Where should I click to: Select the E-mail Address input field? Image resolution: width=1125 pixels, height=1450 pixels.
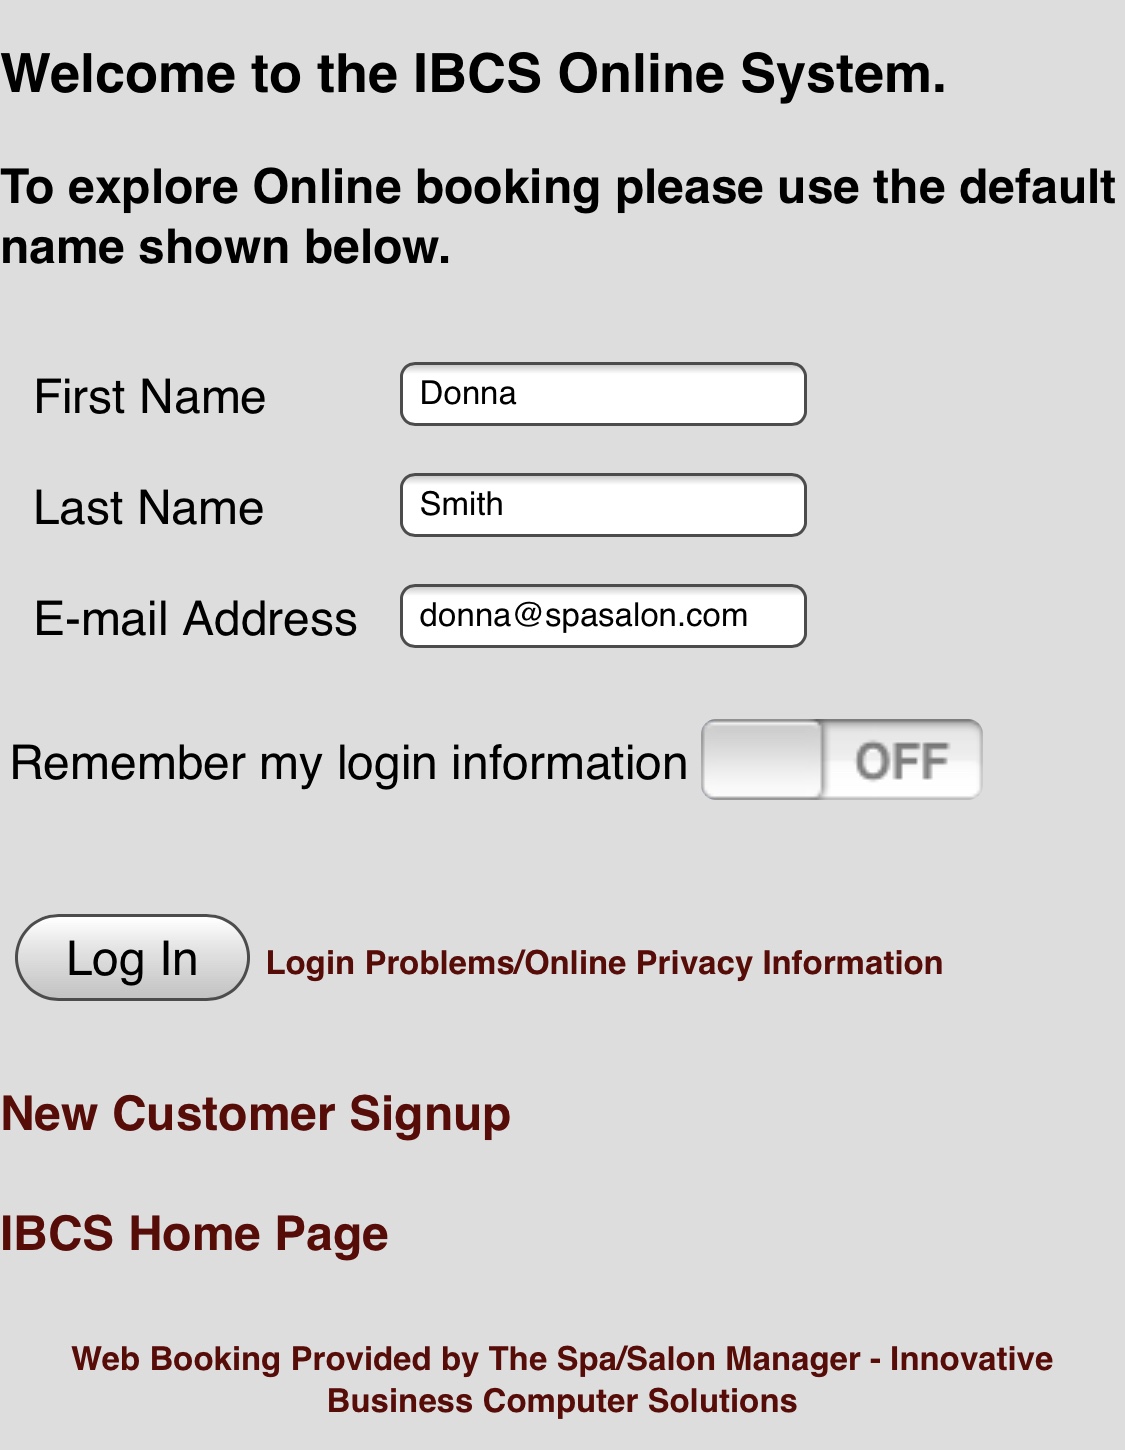click(603, 616)
